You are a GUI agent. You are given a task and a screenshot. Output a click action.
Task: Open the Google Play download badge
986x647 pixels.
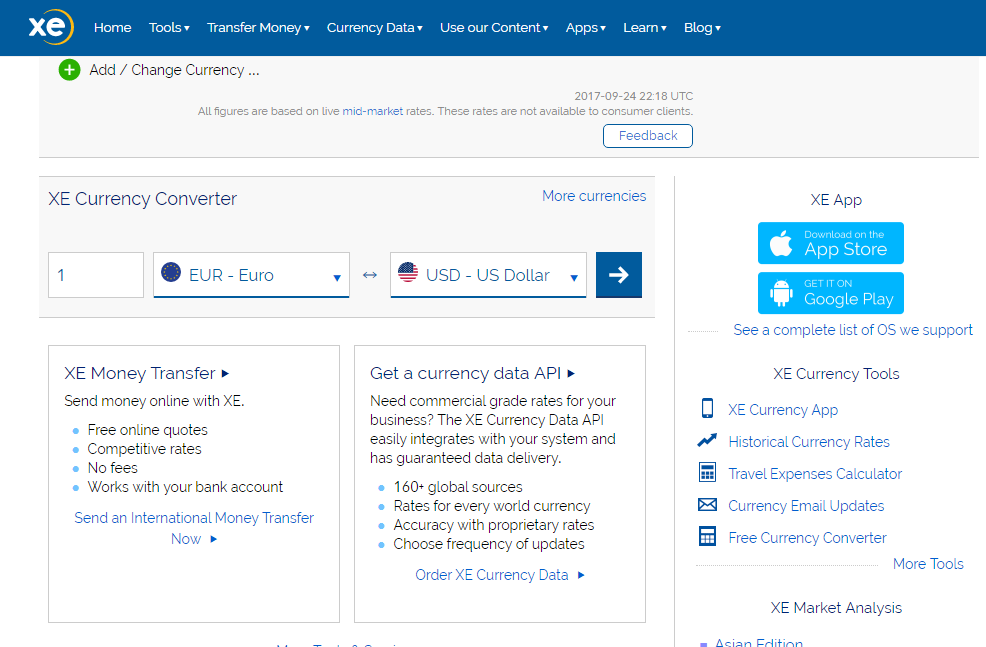pos(830,293)
